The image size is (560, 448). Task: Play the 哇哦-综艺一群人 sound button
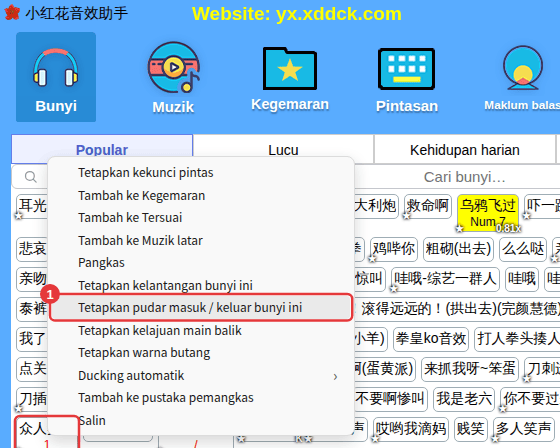pos(445,279)
